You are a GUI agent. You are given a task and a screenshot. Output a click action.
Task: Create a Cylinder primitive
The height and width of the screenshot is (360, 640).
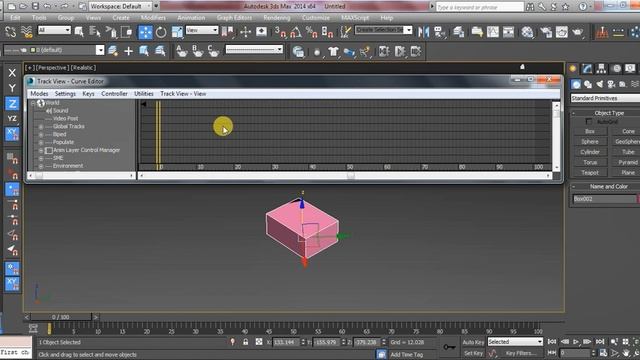pos(590,152)
